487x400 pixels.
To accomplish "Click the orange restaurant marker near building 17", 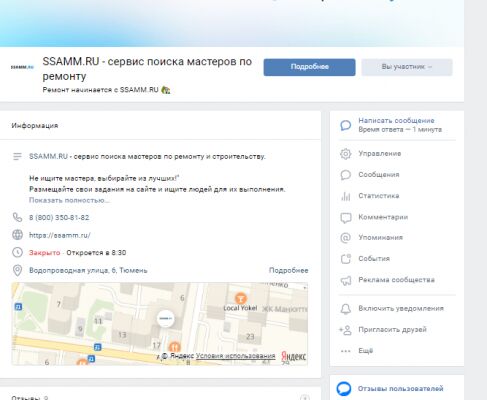I will 174,347.
